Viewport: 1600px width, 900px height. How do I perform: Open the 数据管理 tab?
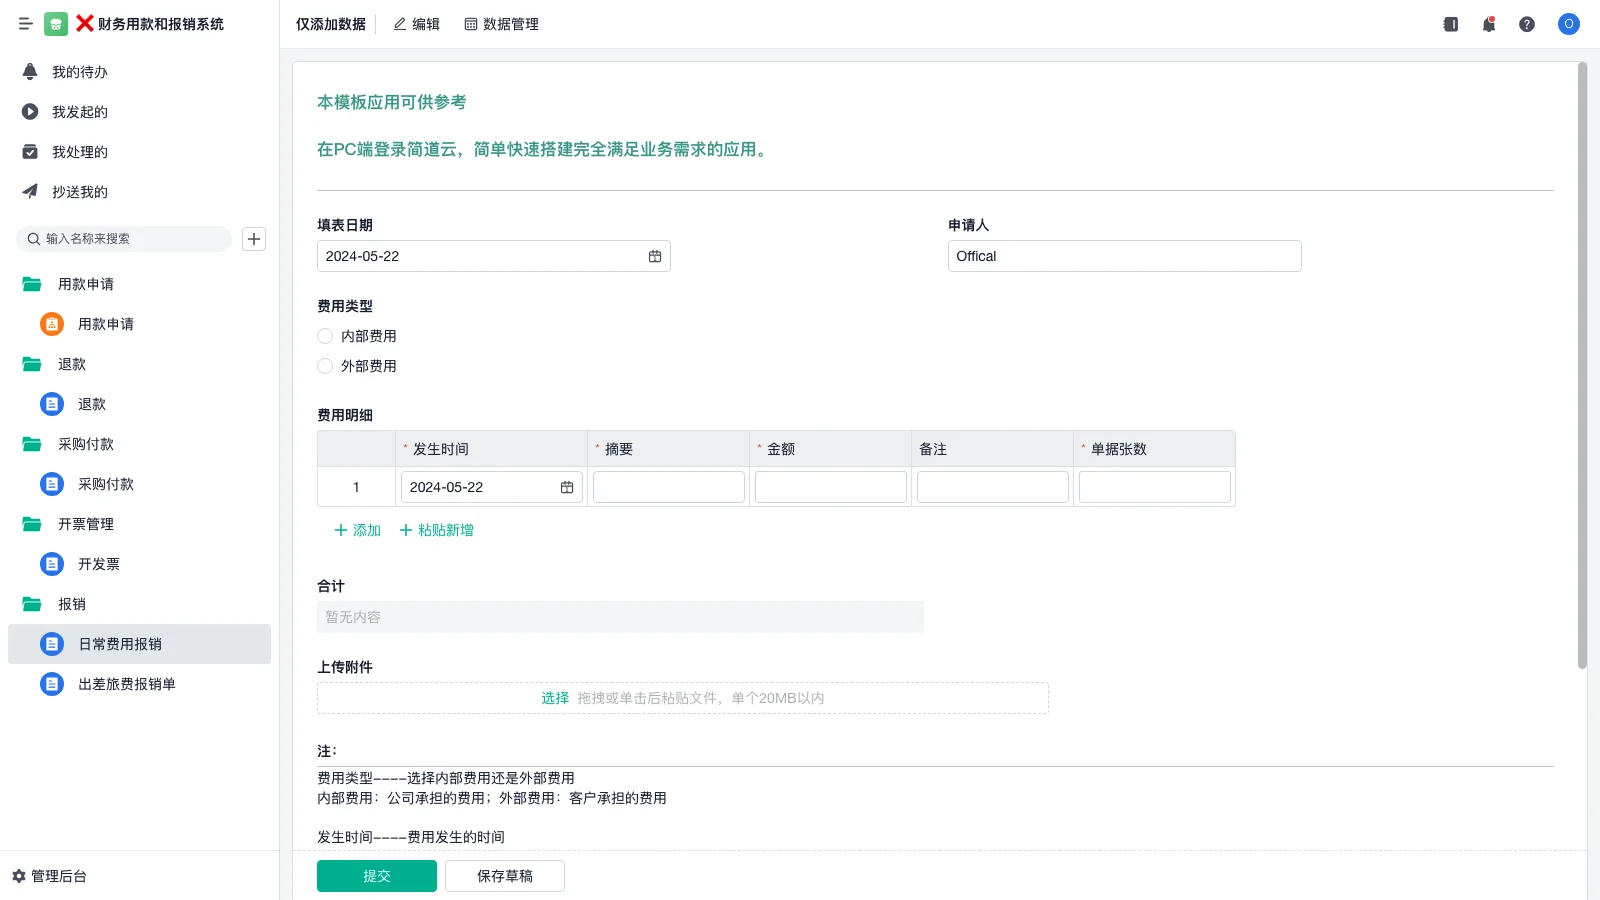point(502,24)
